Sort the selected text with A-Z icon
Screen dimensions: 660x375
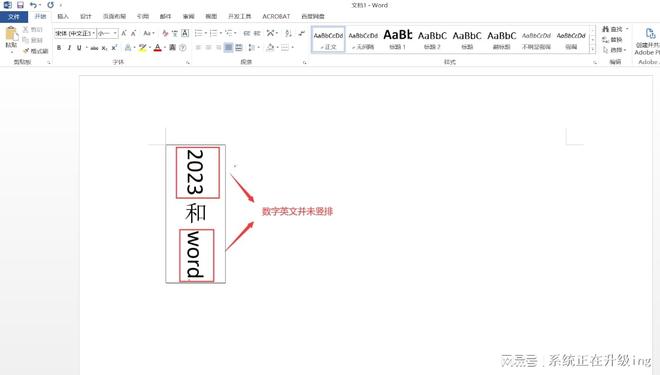pyautogui.click(x=288, y=33)
